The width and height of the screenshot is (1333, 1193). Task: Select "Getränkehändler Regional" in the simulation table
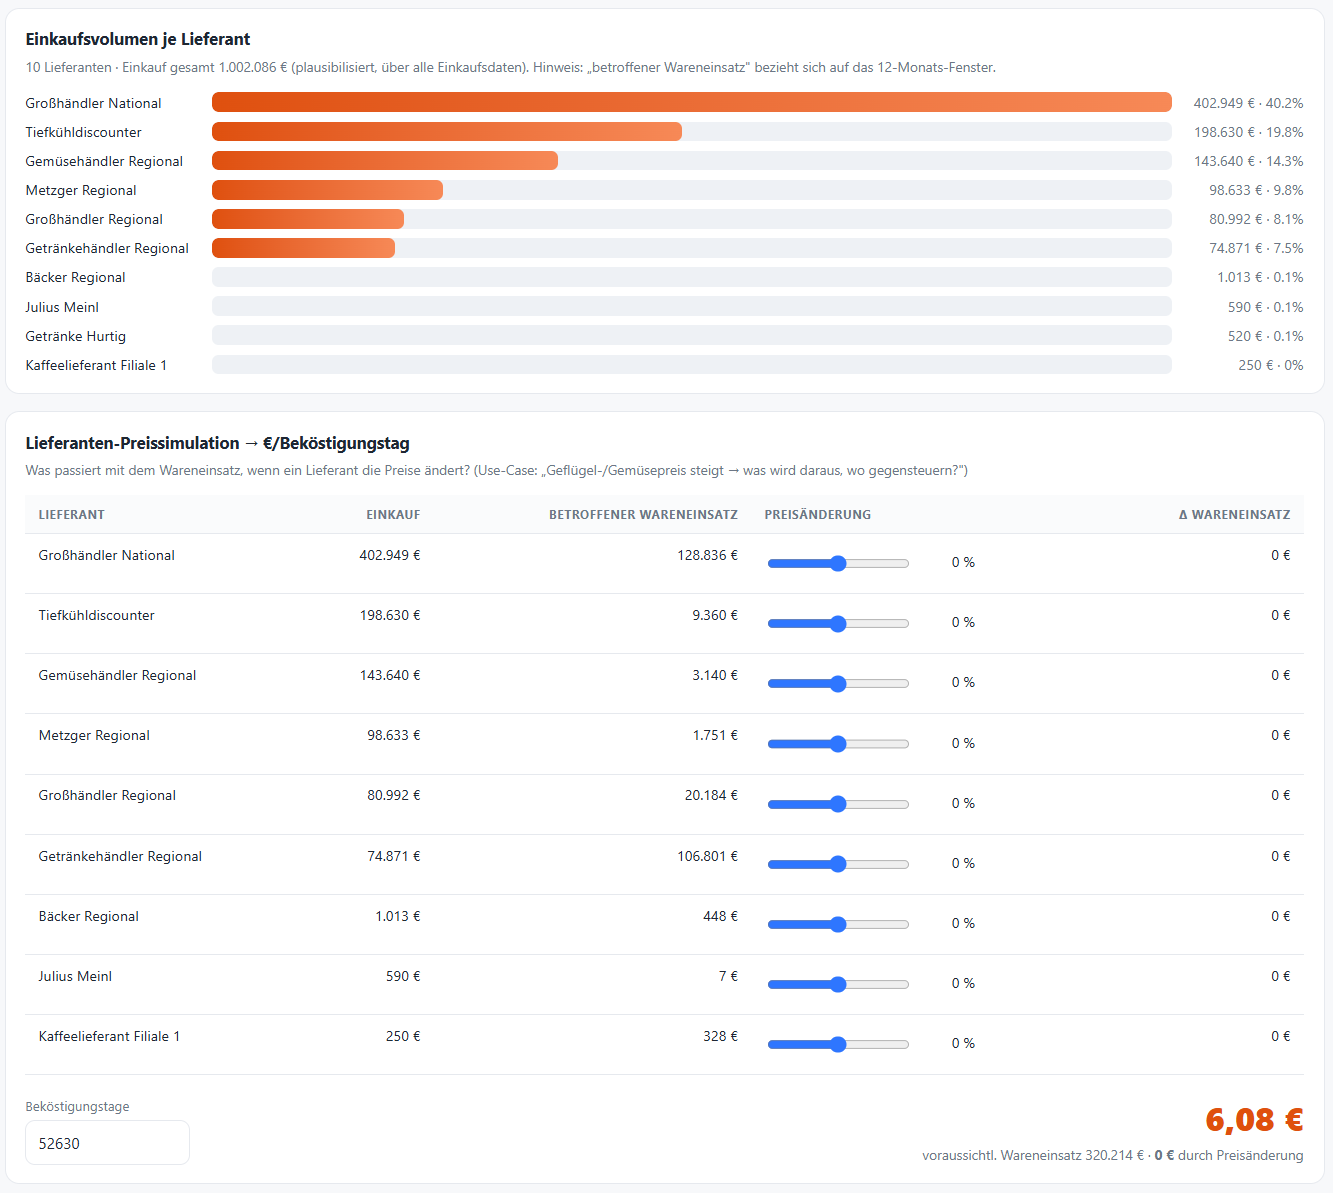(120, 856)
